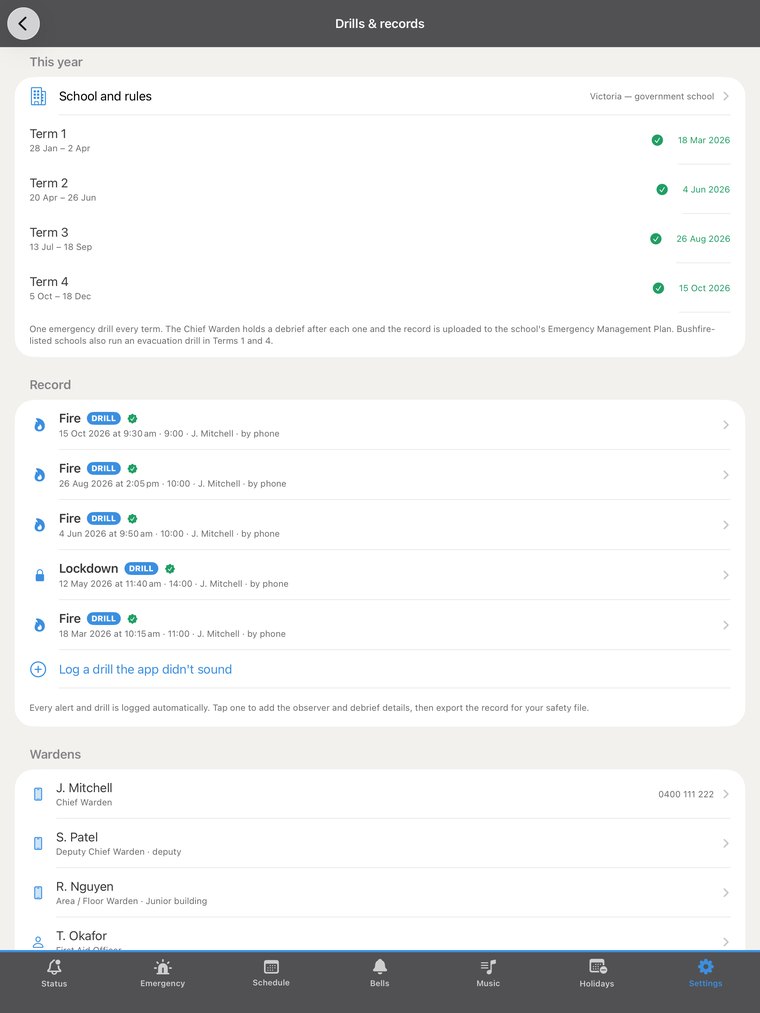This screenshot has width=760, height=1013.
Task: Click Term 1 green completion checkmark
Action: click(x=657, y=140)
